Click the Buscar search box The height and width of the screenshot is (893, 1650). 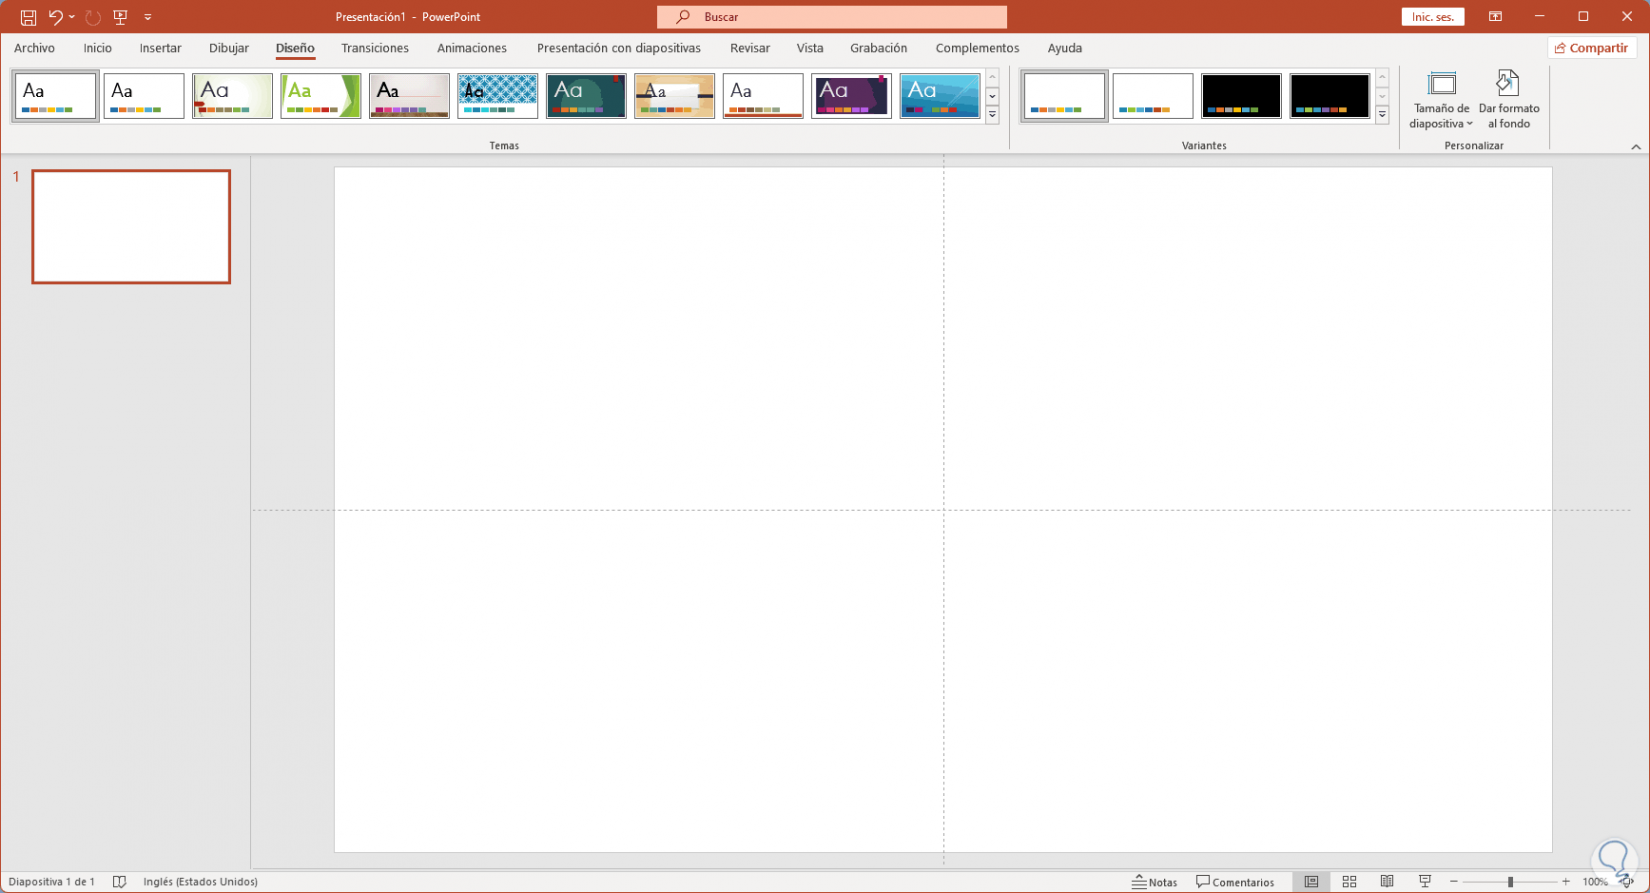pyautogui.click(x=832, y=17)
